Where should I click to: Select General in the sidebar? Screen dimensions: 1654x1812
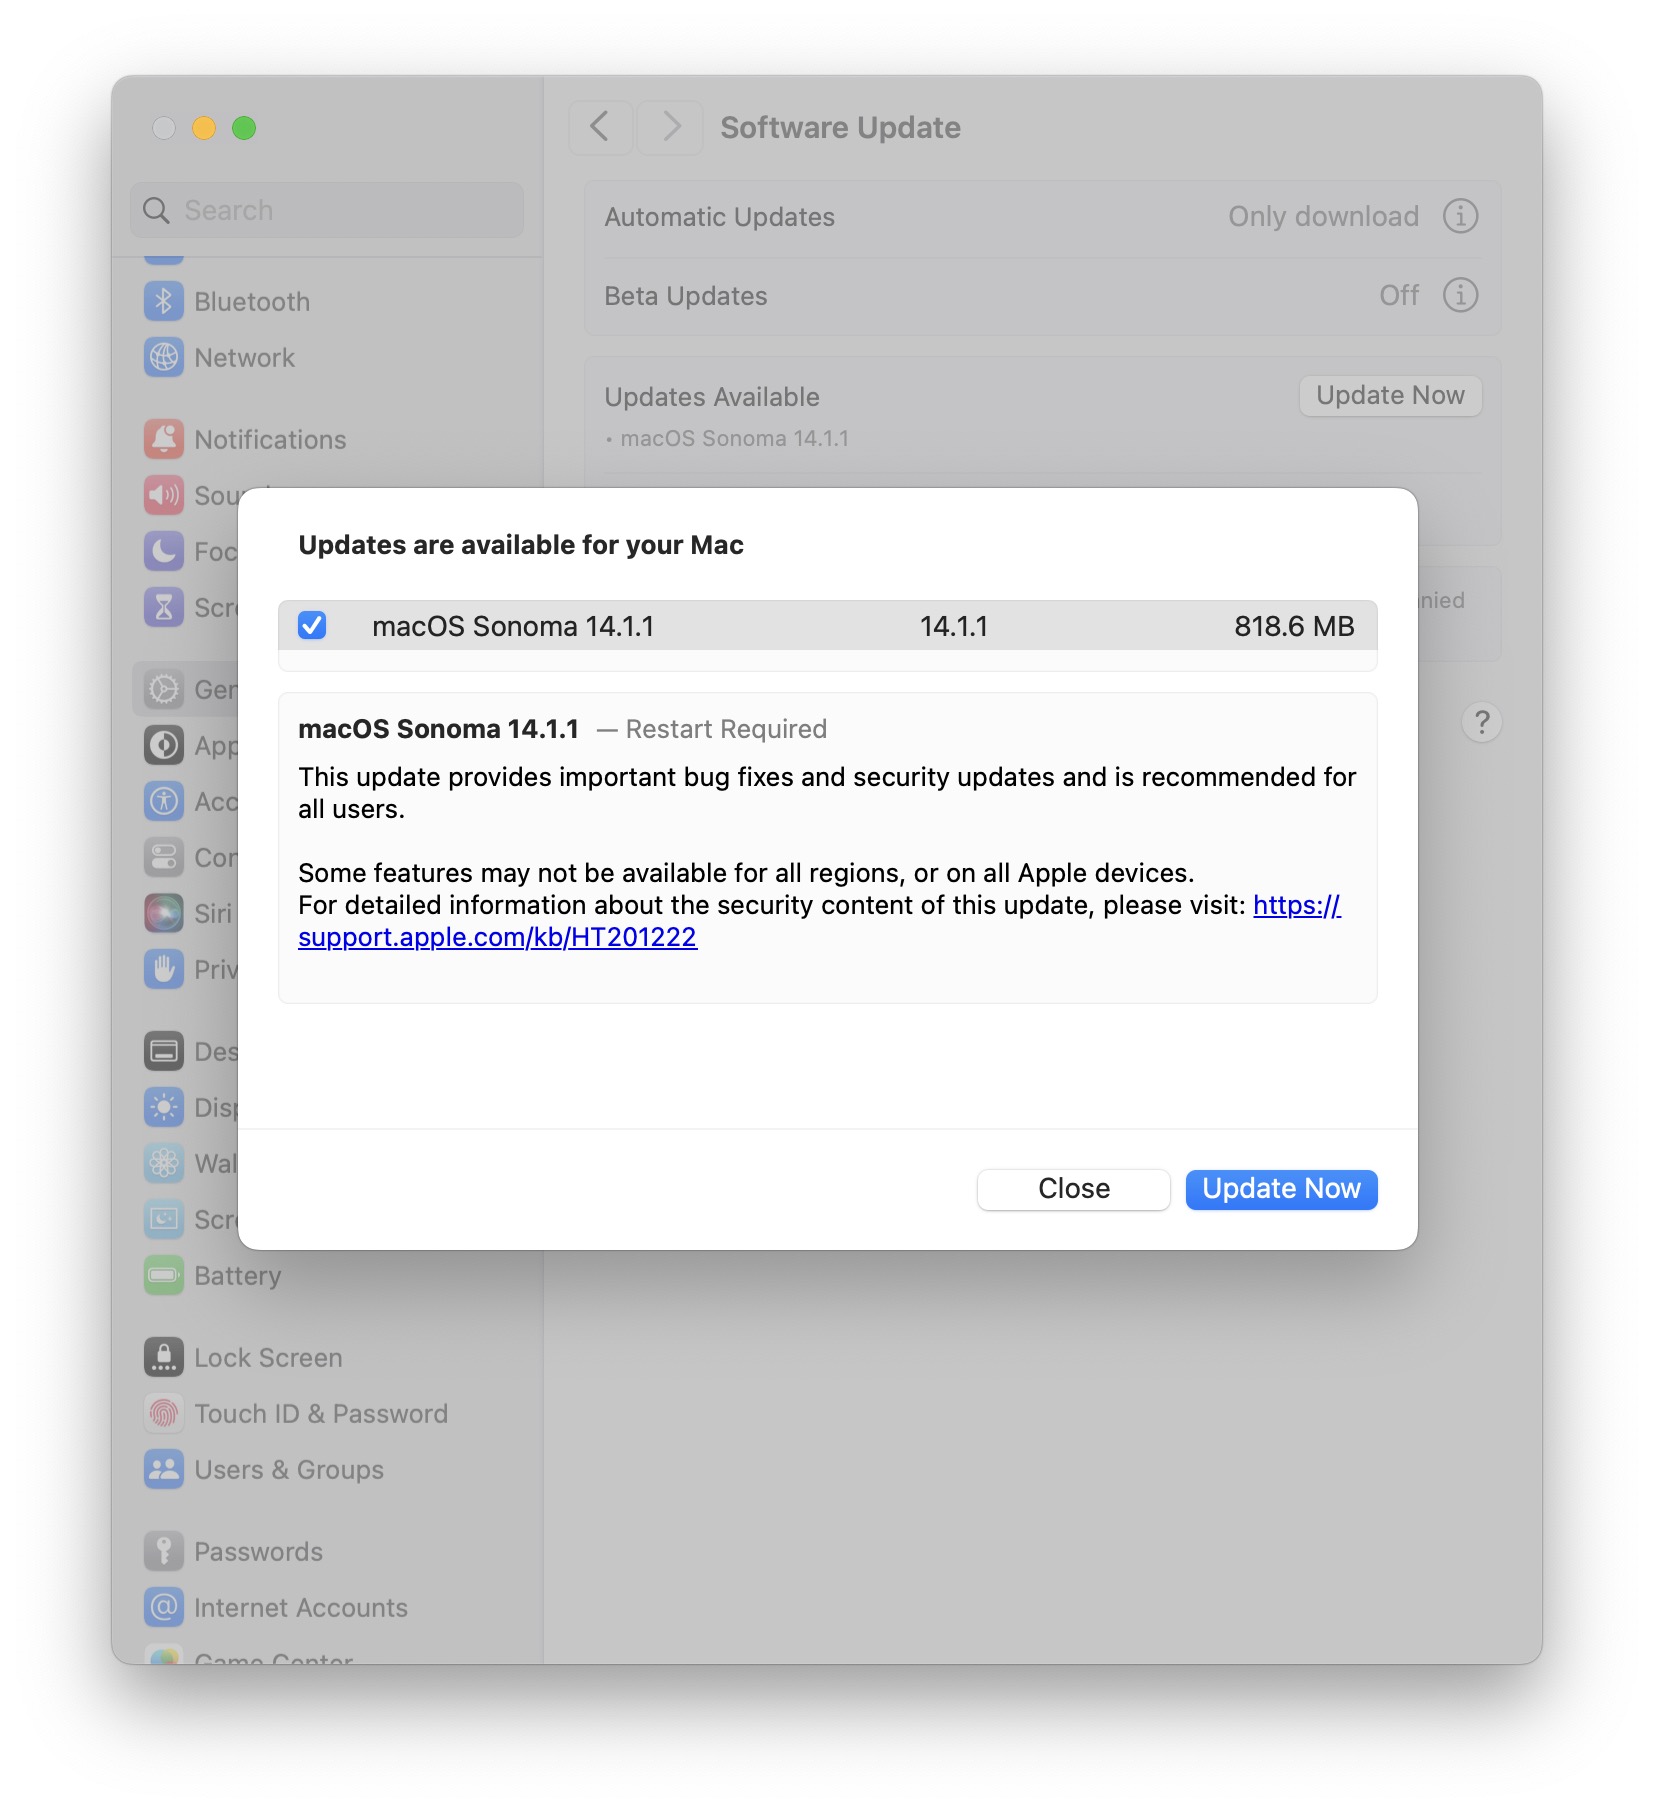pyautogui.click(x=164, y=689)
